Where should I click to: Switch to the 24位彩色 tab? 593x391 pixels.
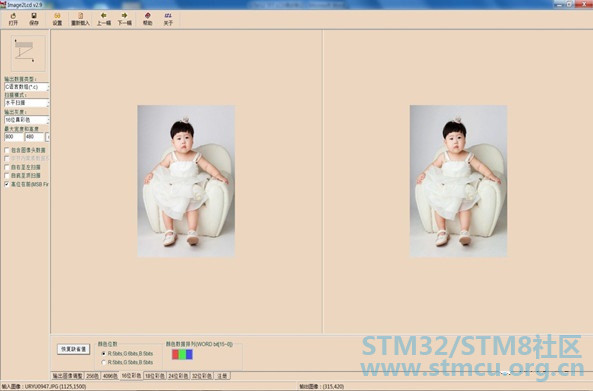click(x=178, y=376)
